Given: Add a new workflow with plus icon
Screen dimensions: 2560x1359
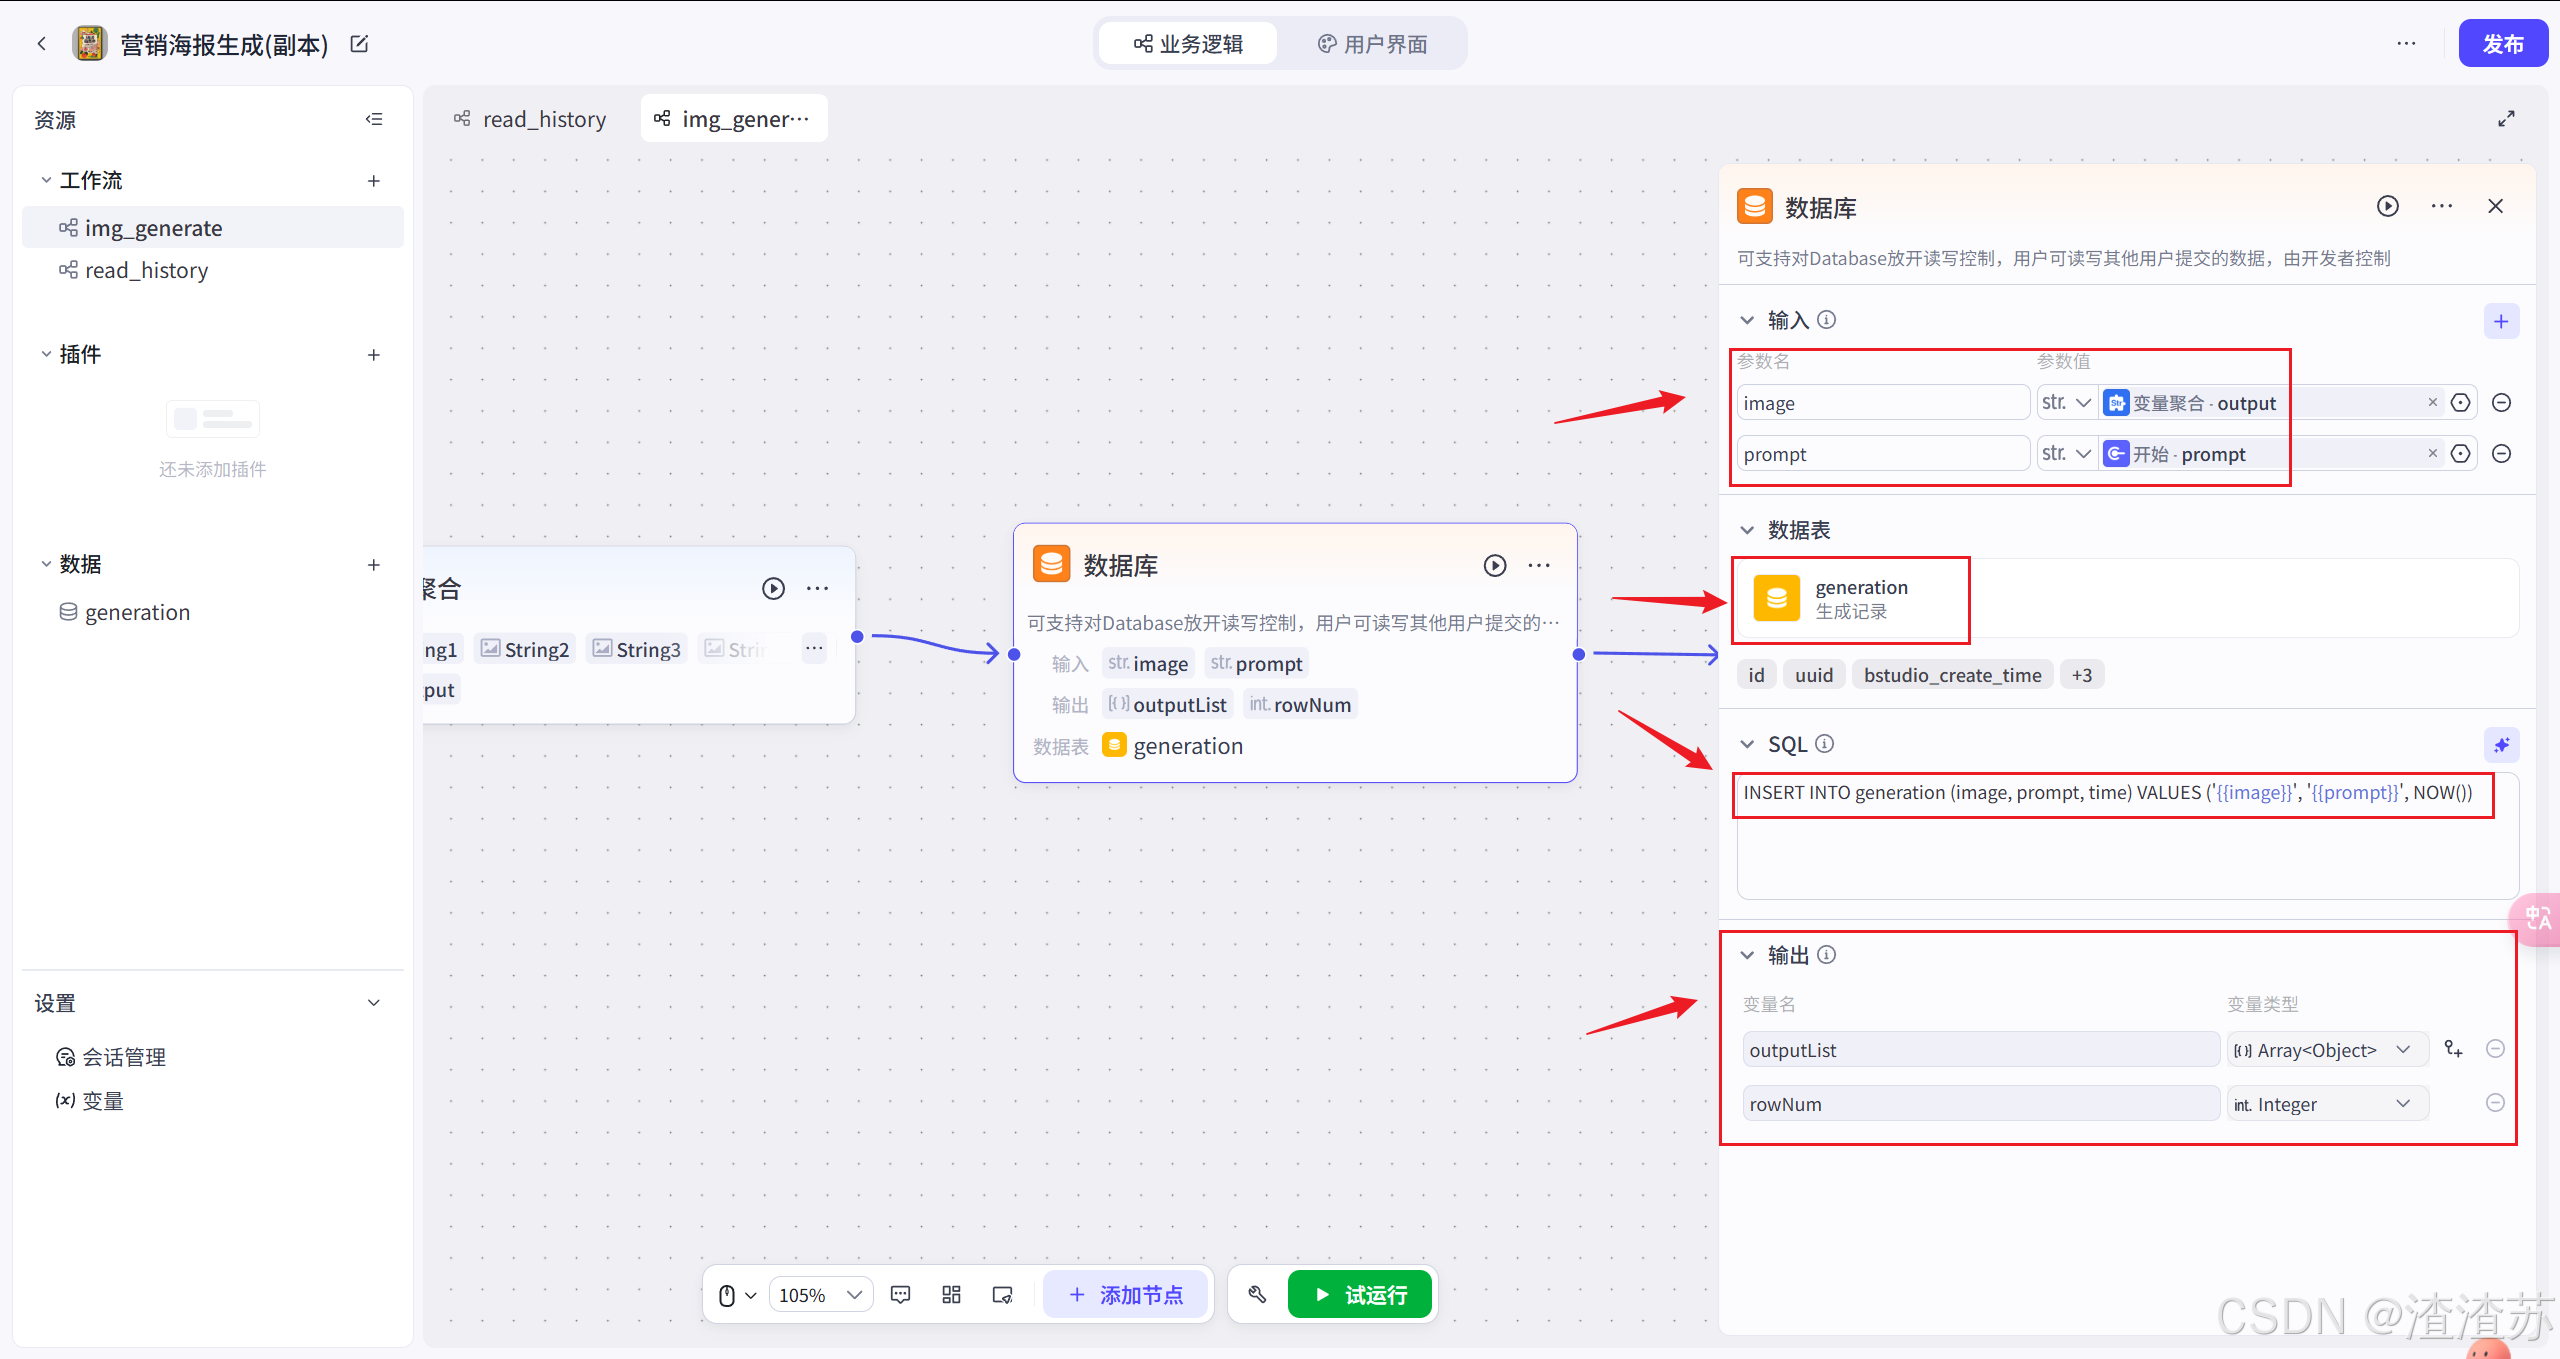Looking at the screenshot, I should click(374, 181).
